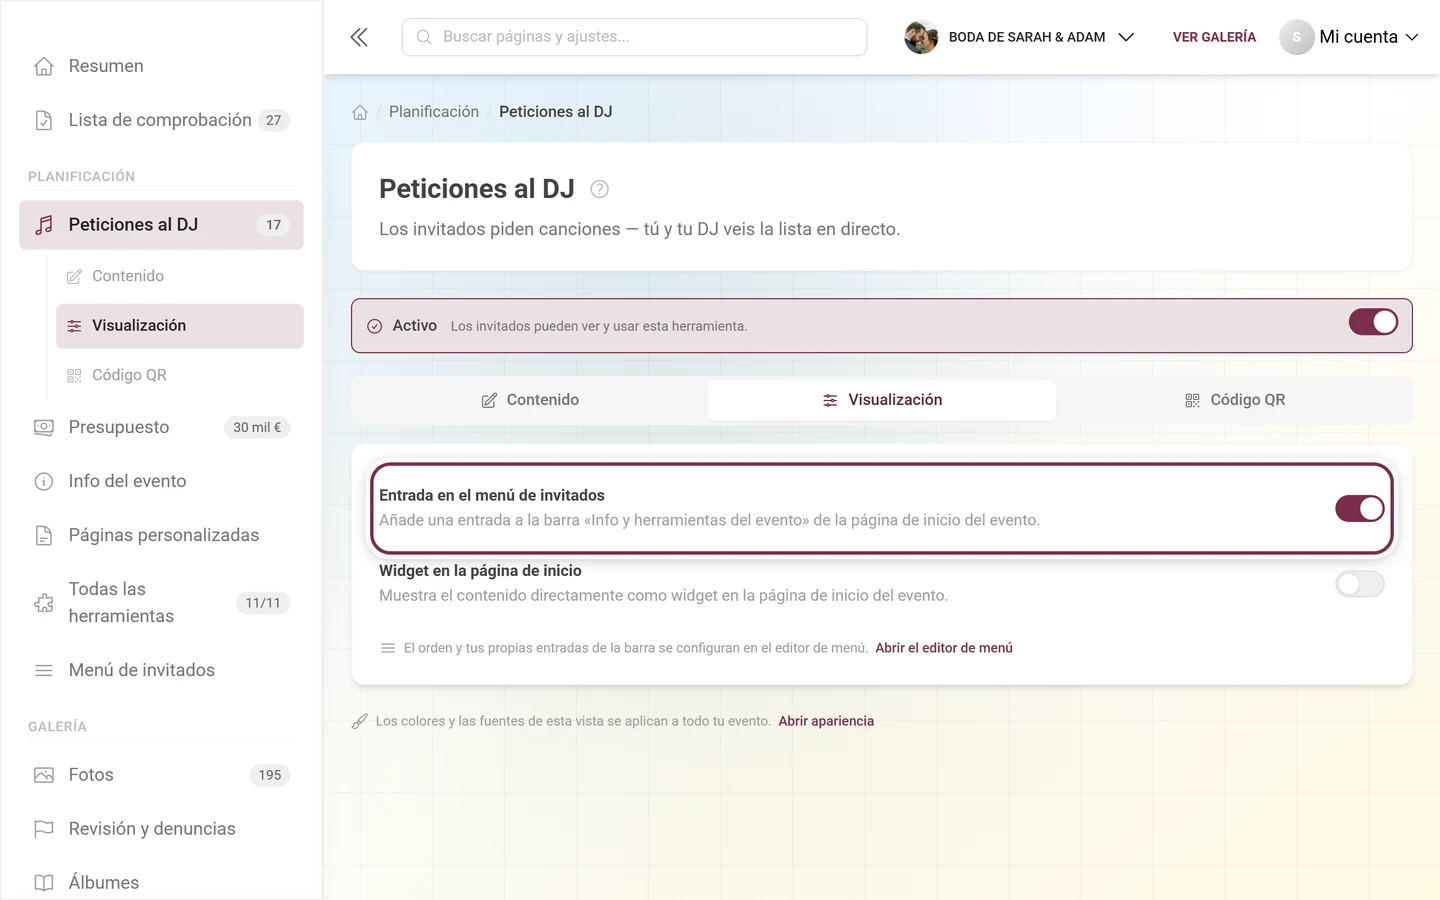The width and height of the screenshot is (1440, 900).
Task: Click the QR icon beside sidebar Código QR
Action: pyautogui.click(x=74, y=376)
